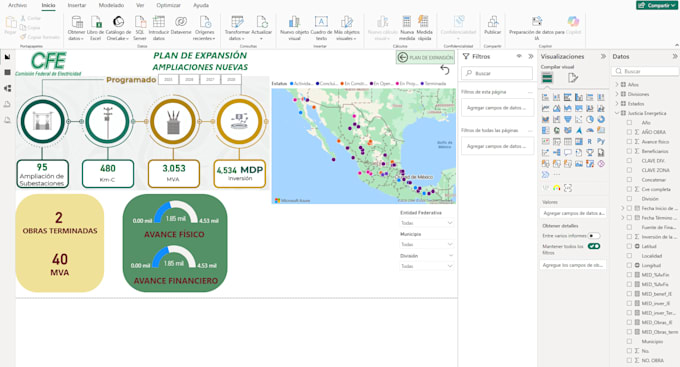The height and width of the screenshot is (367, 680).
Task: Open the Municipio slicer dropdown
Action: coord(427,245)
